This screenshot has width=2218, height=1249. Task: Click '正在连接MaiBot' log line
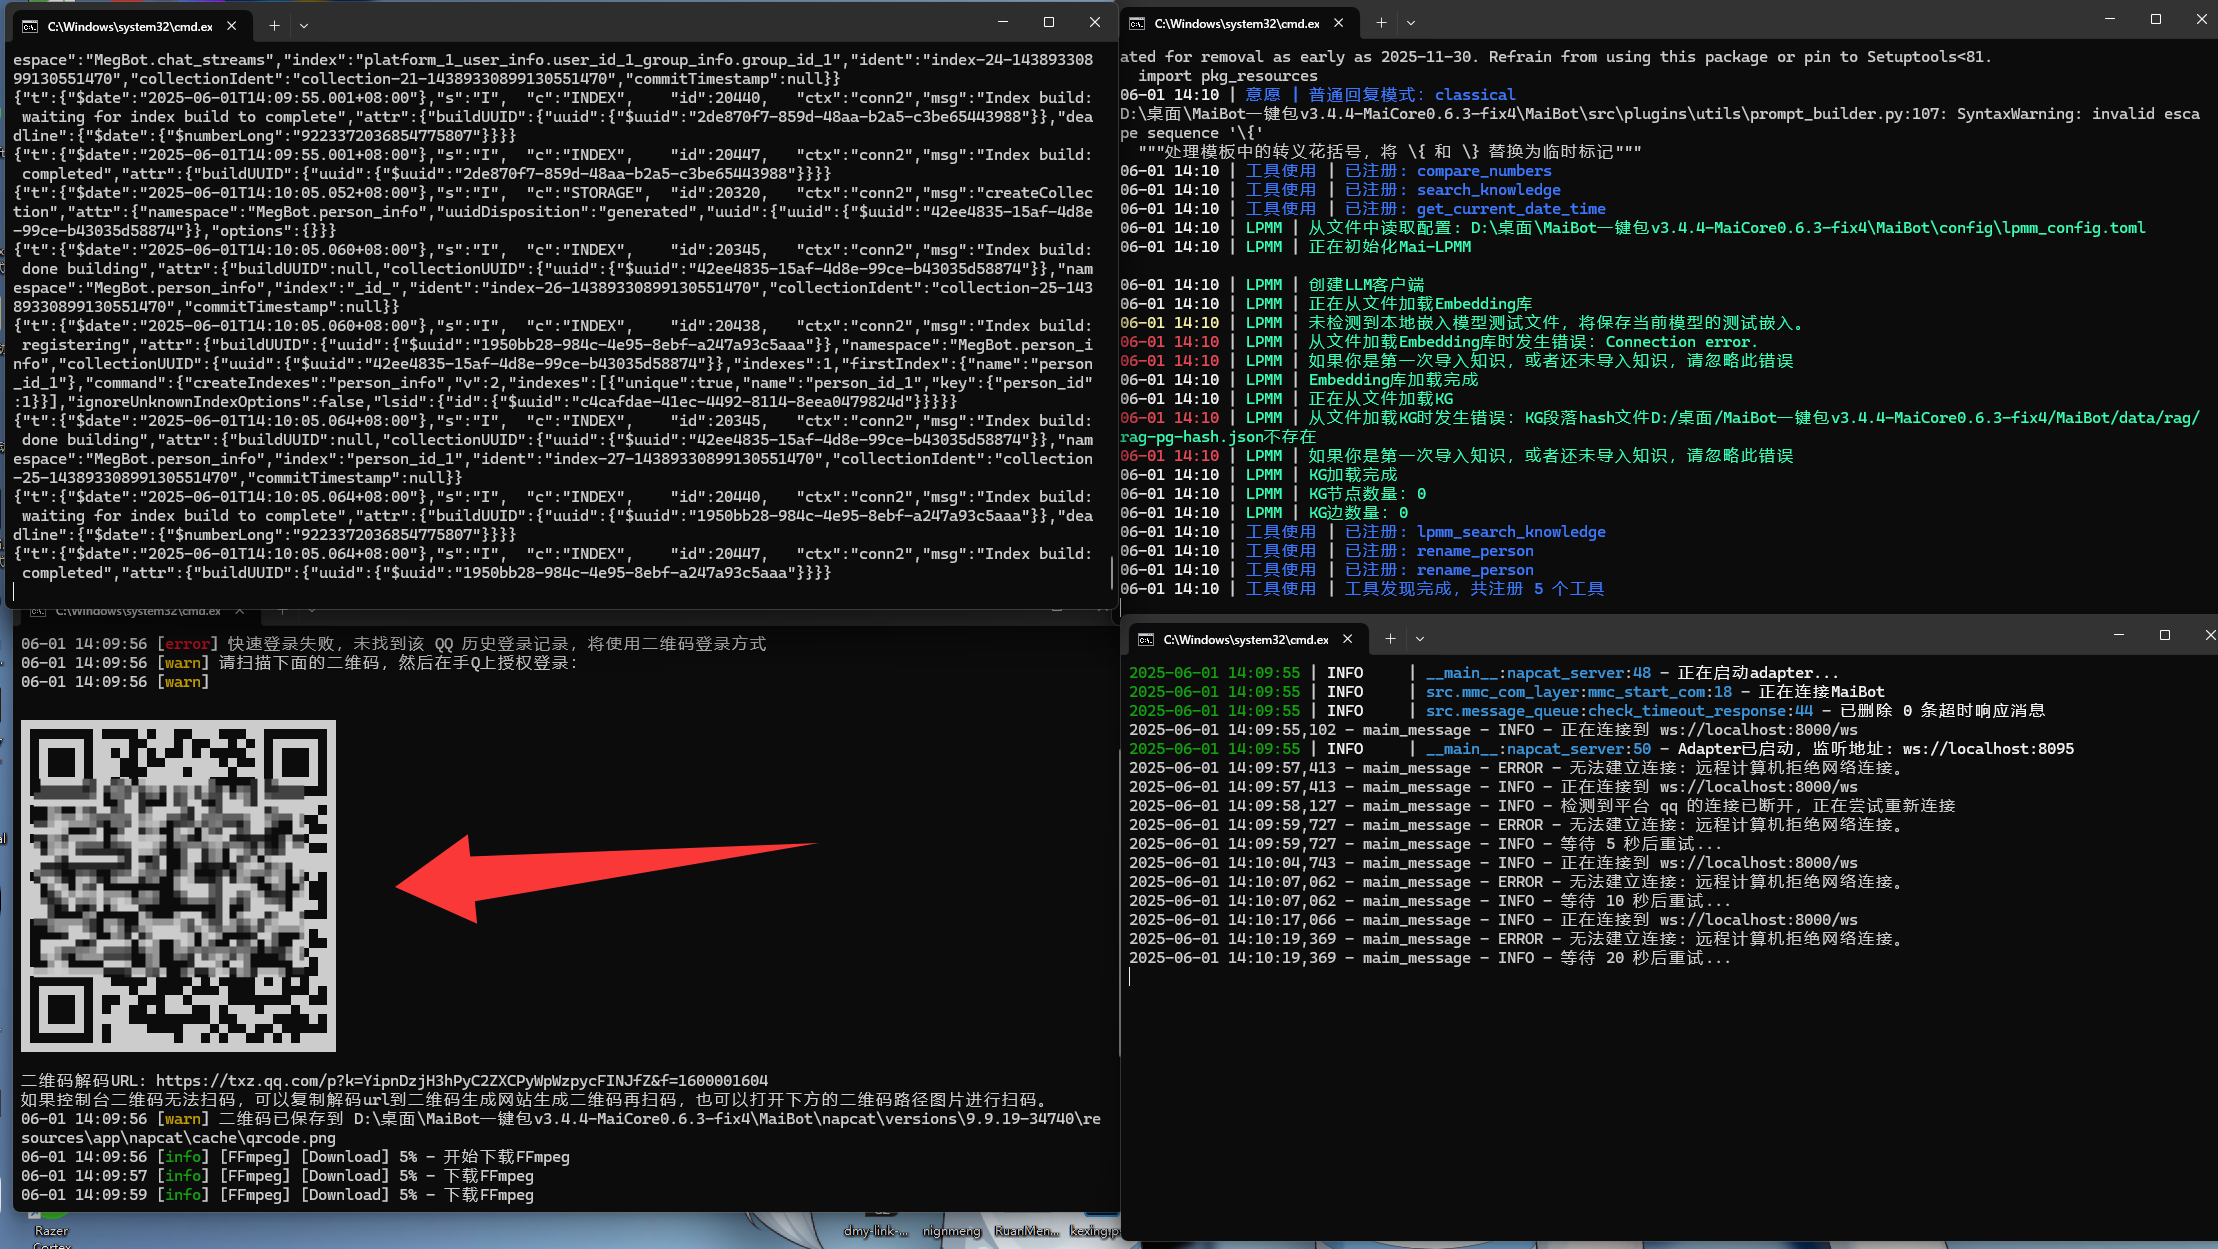point(1507,692)
